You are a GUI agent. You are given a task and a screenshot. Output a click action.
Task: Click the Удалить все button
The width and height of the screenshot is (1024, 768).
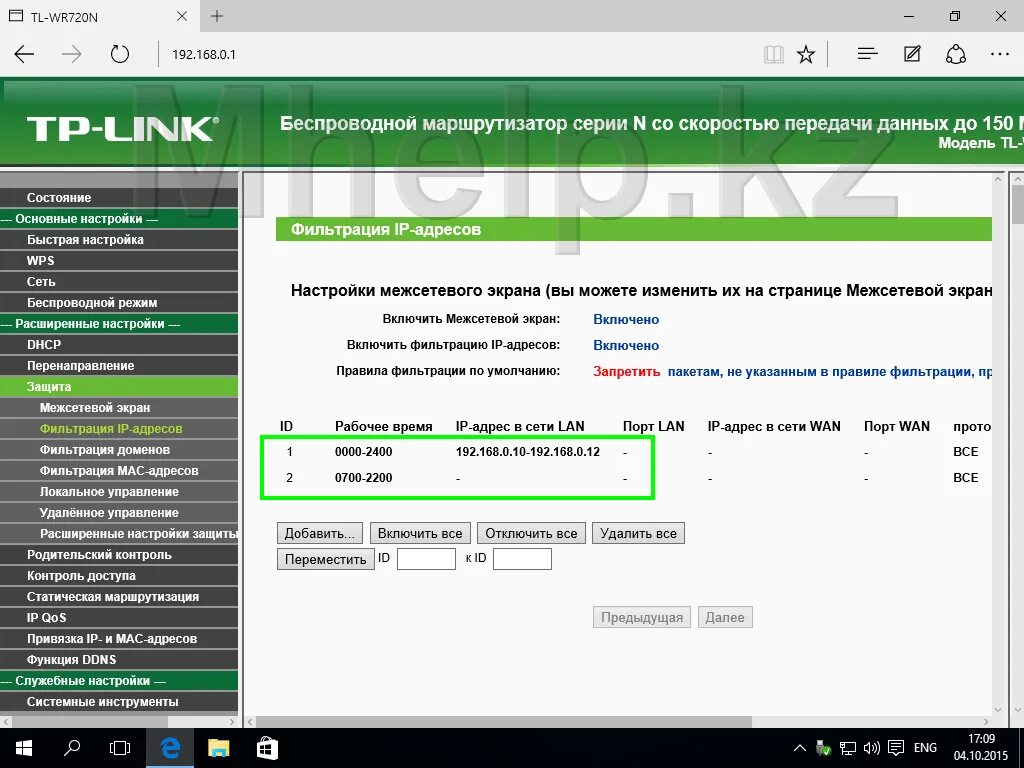pyautogui.click(x=638, y=533)
